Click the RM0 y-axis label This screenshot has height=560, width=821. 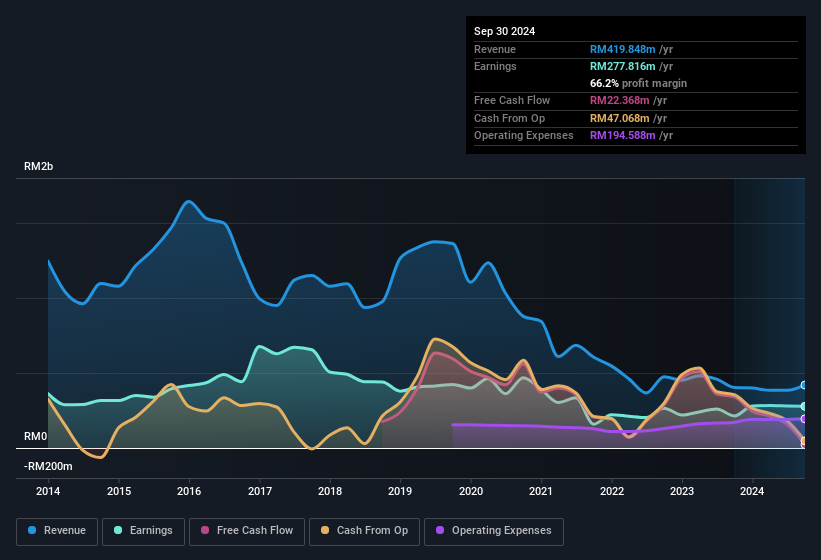tap(35, 436)
